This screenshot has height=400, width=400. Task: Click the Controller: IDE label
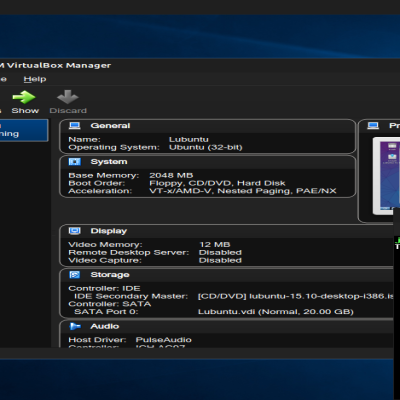tap(104, 288)
